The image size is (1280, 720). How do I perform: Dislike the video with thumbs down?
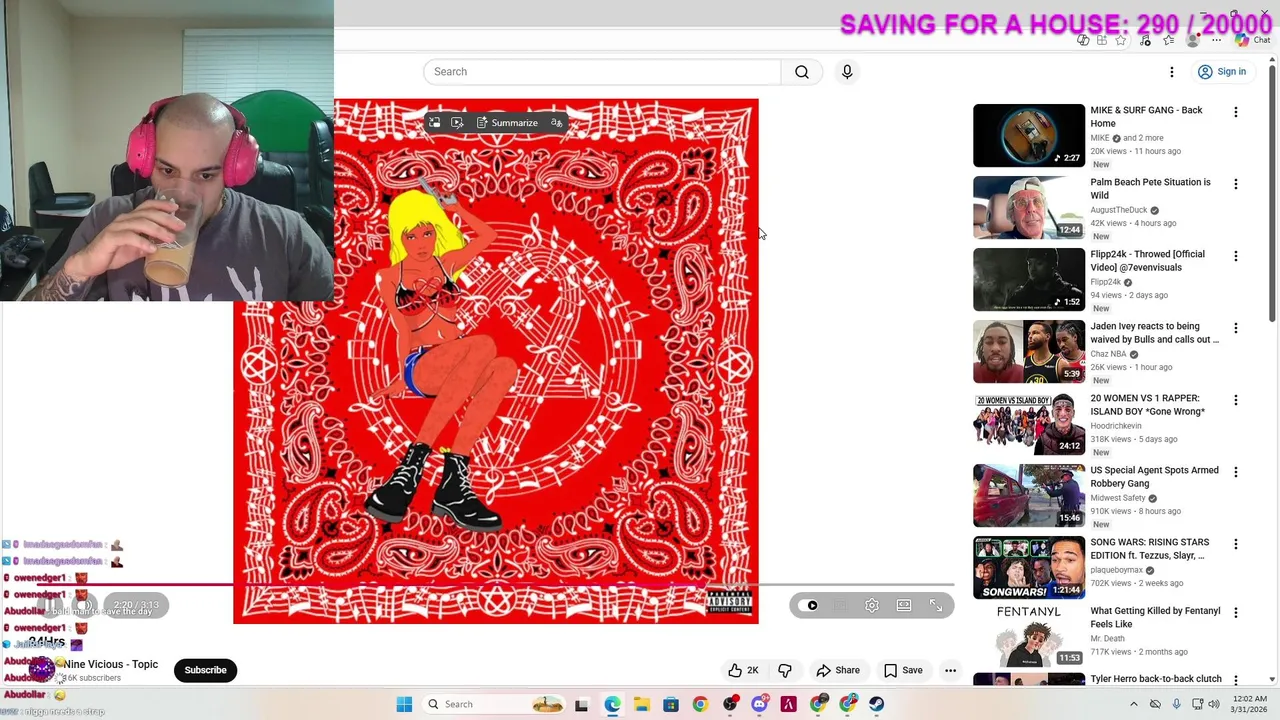point(785,671)
